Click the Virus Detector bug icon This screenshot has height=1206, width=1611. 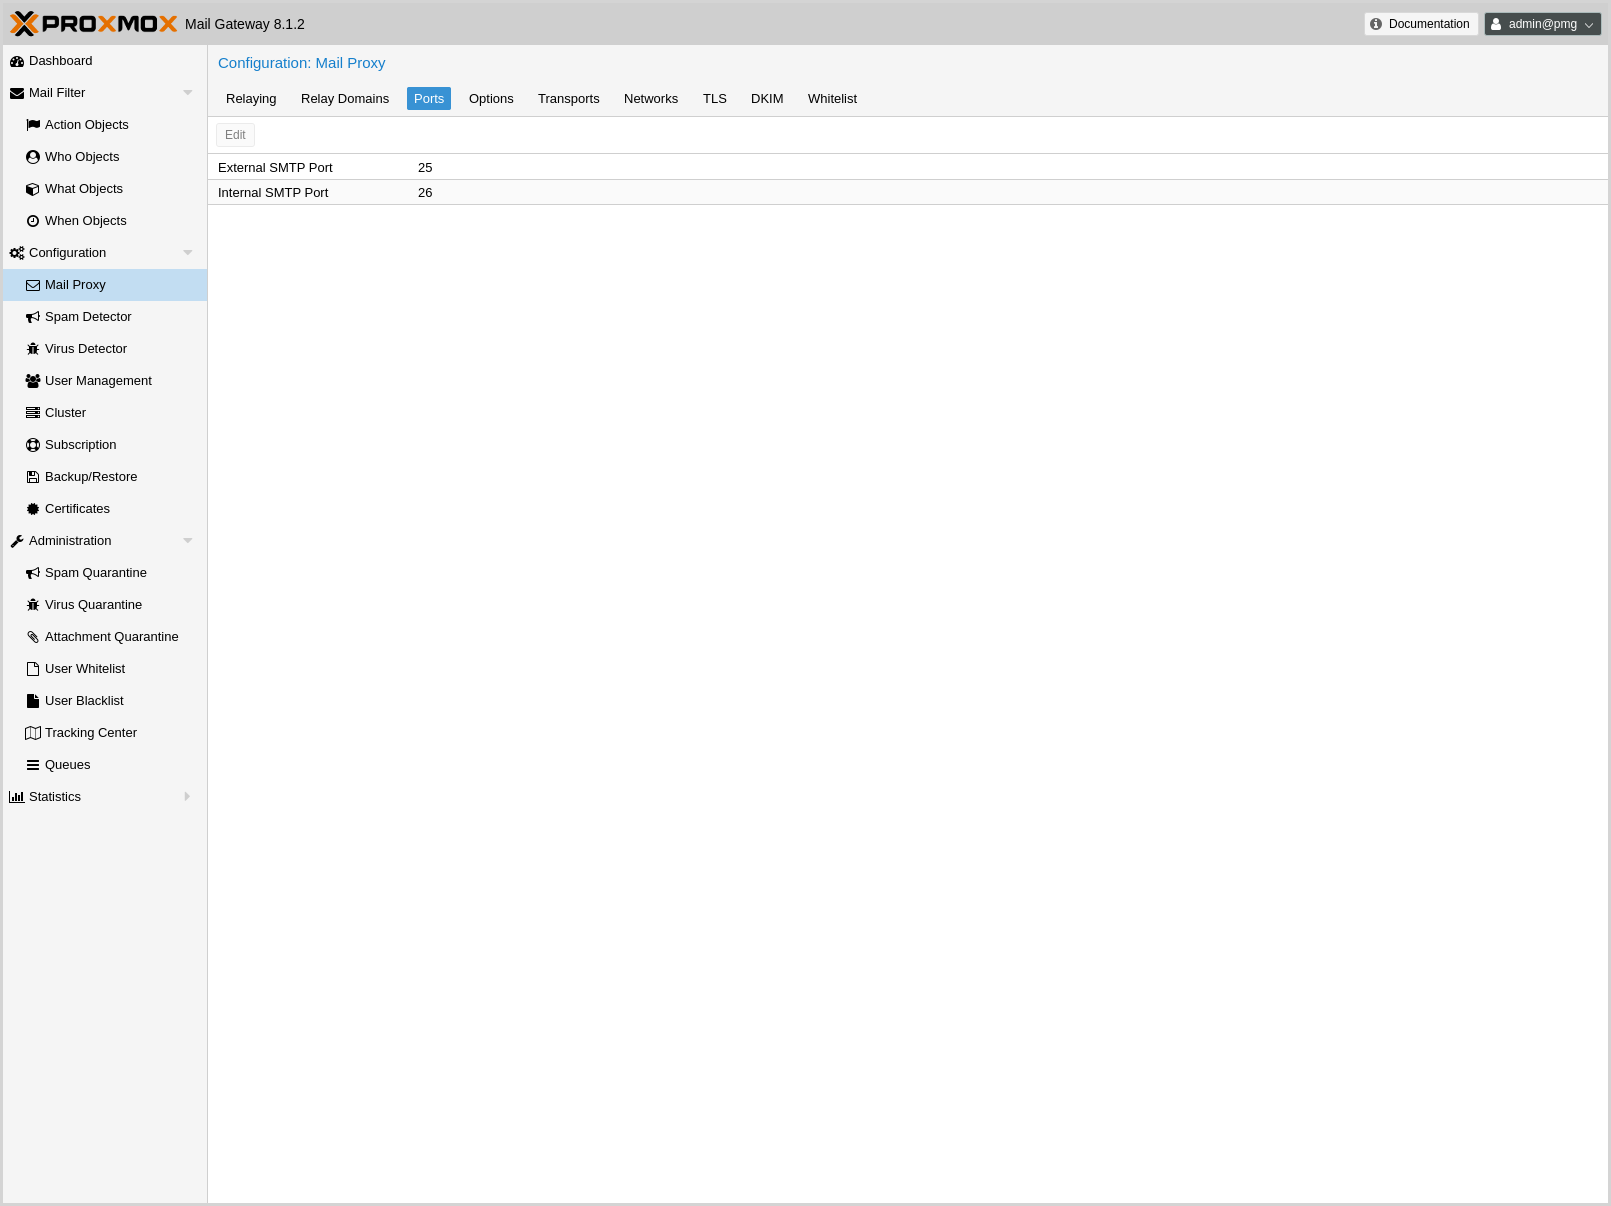pos(33,349)
